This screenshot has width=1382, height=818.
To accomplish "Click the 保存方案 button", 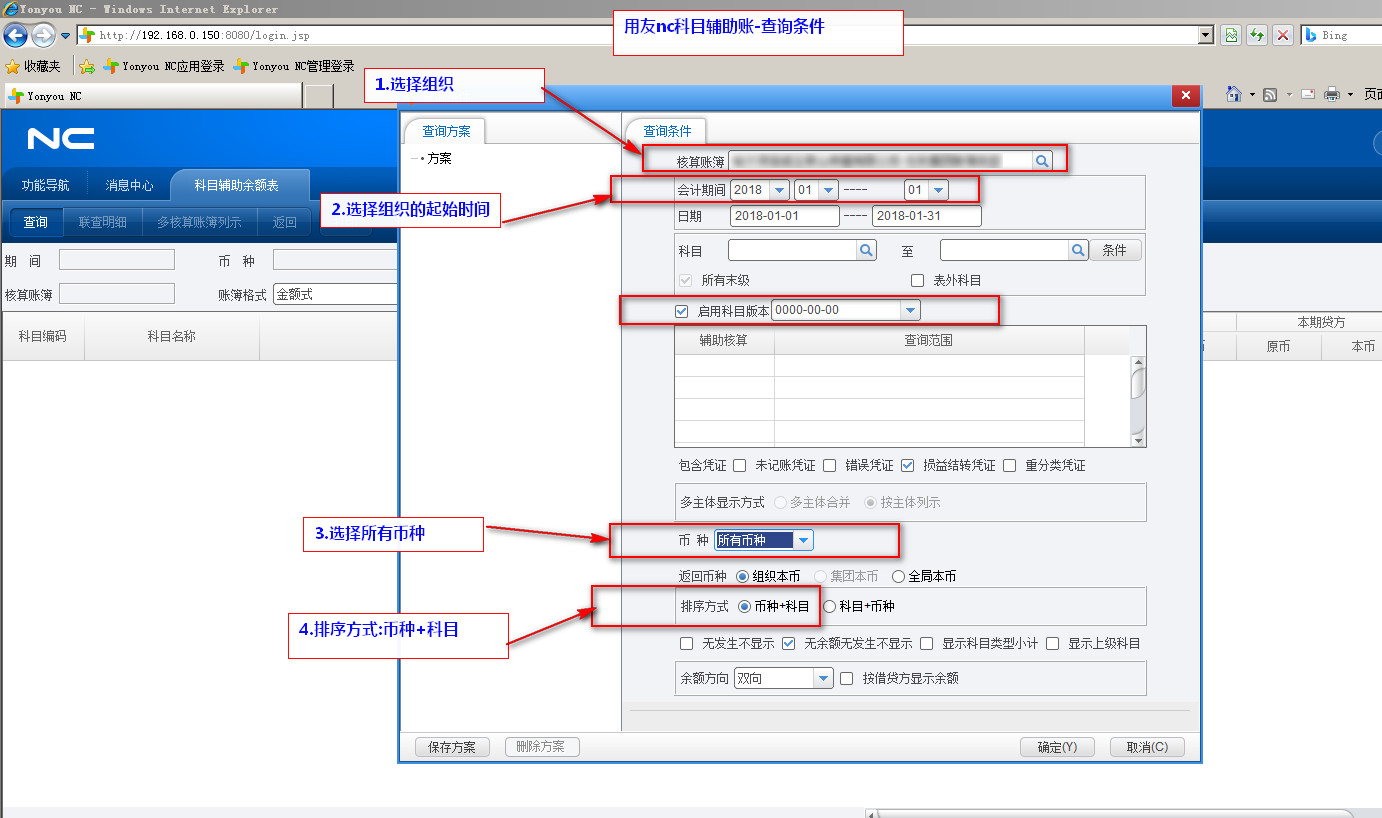I will click(451, 747).
